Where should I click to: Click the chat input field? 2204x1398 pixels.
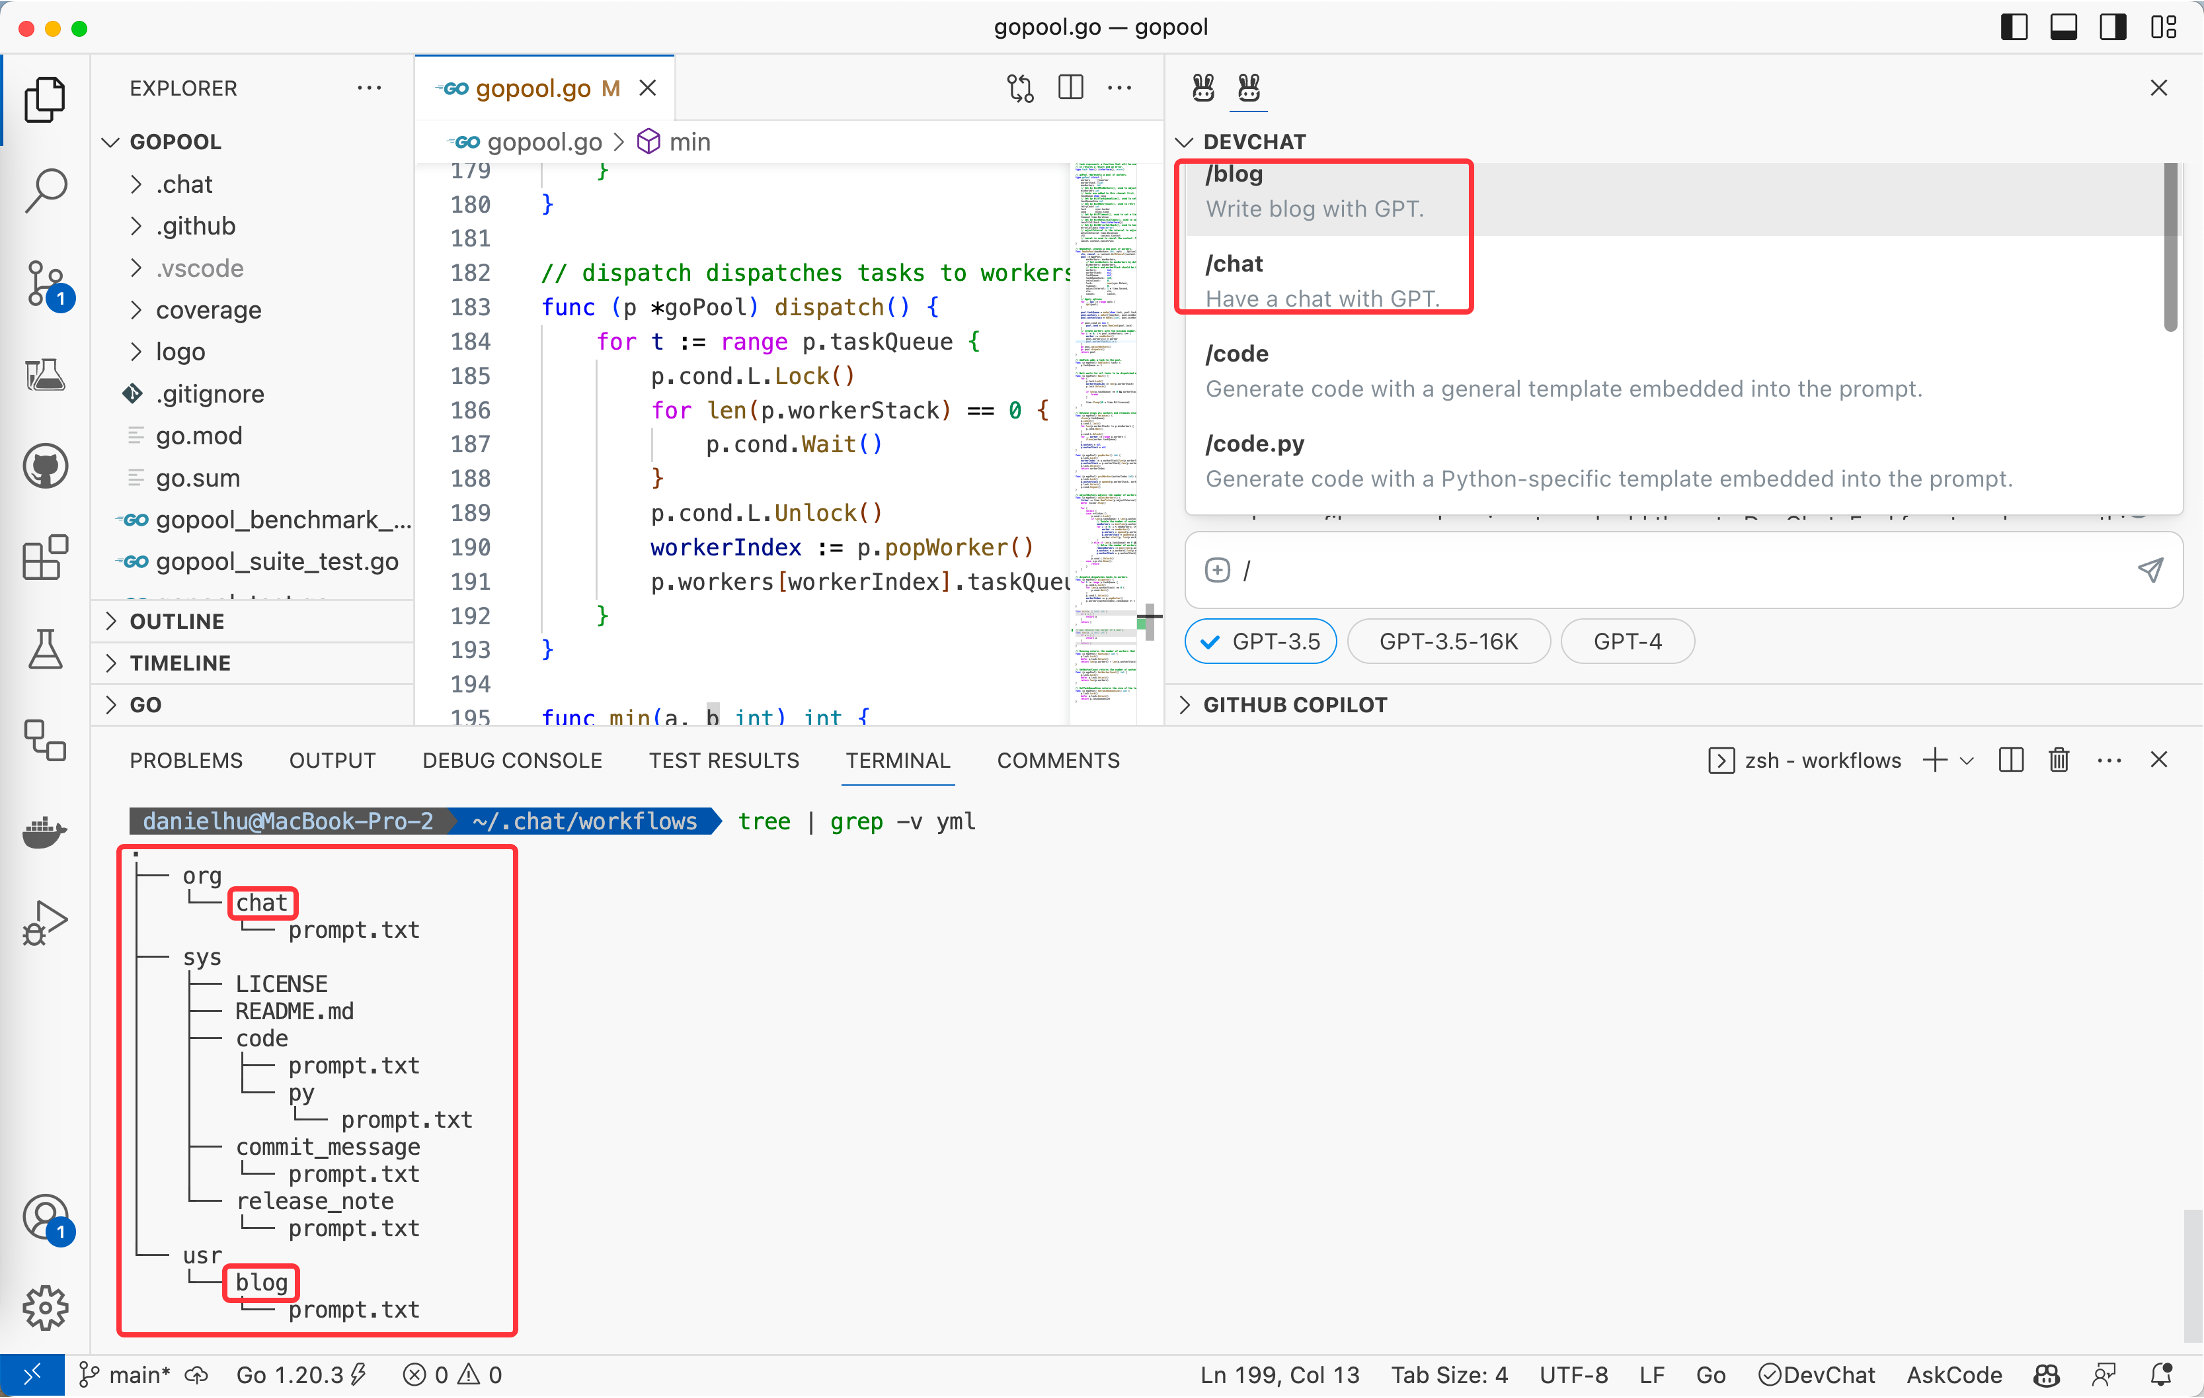point(1600,570)
